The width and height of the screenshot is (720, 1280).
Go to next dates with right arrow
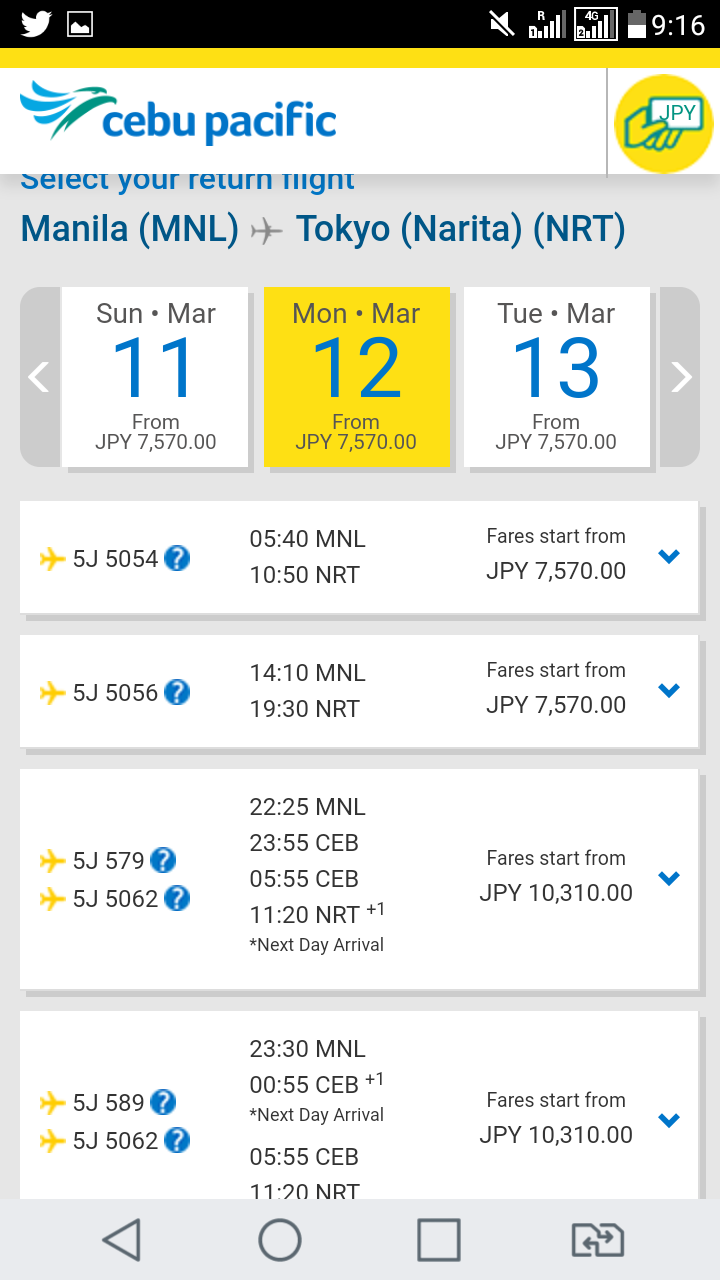tap(681, 377)
